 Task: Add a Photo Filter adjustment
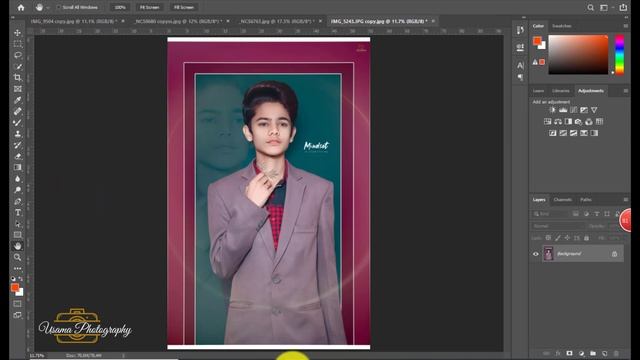(x=578, y=122)
